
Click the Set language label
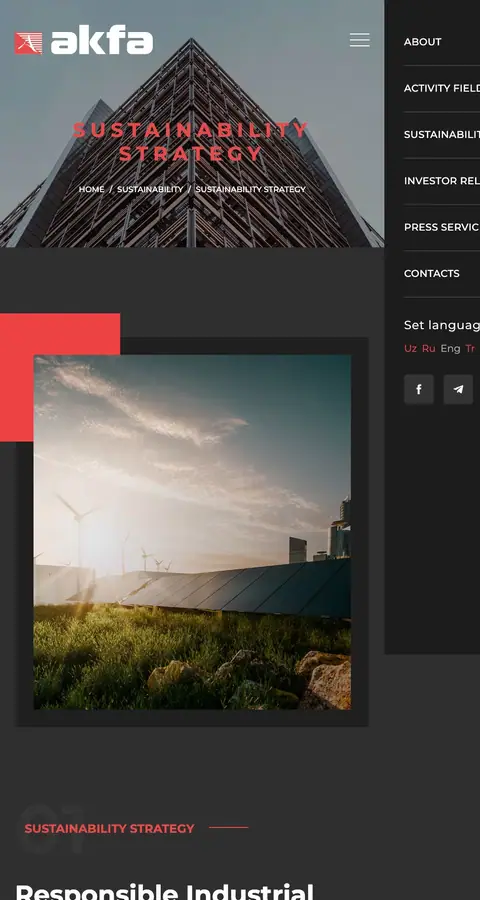(442, 325)
